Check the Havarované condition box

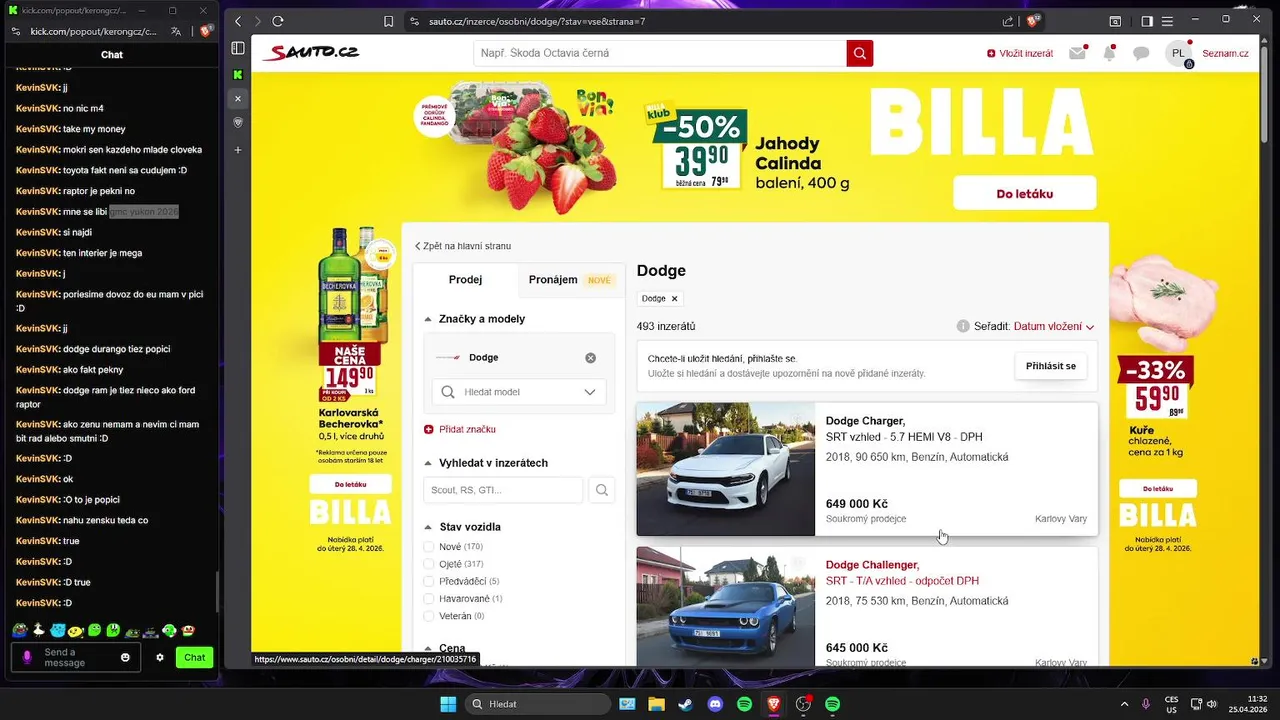point(429,598)
